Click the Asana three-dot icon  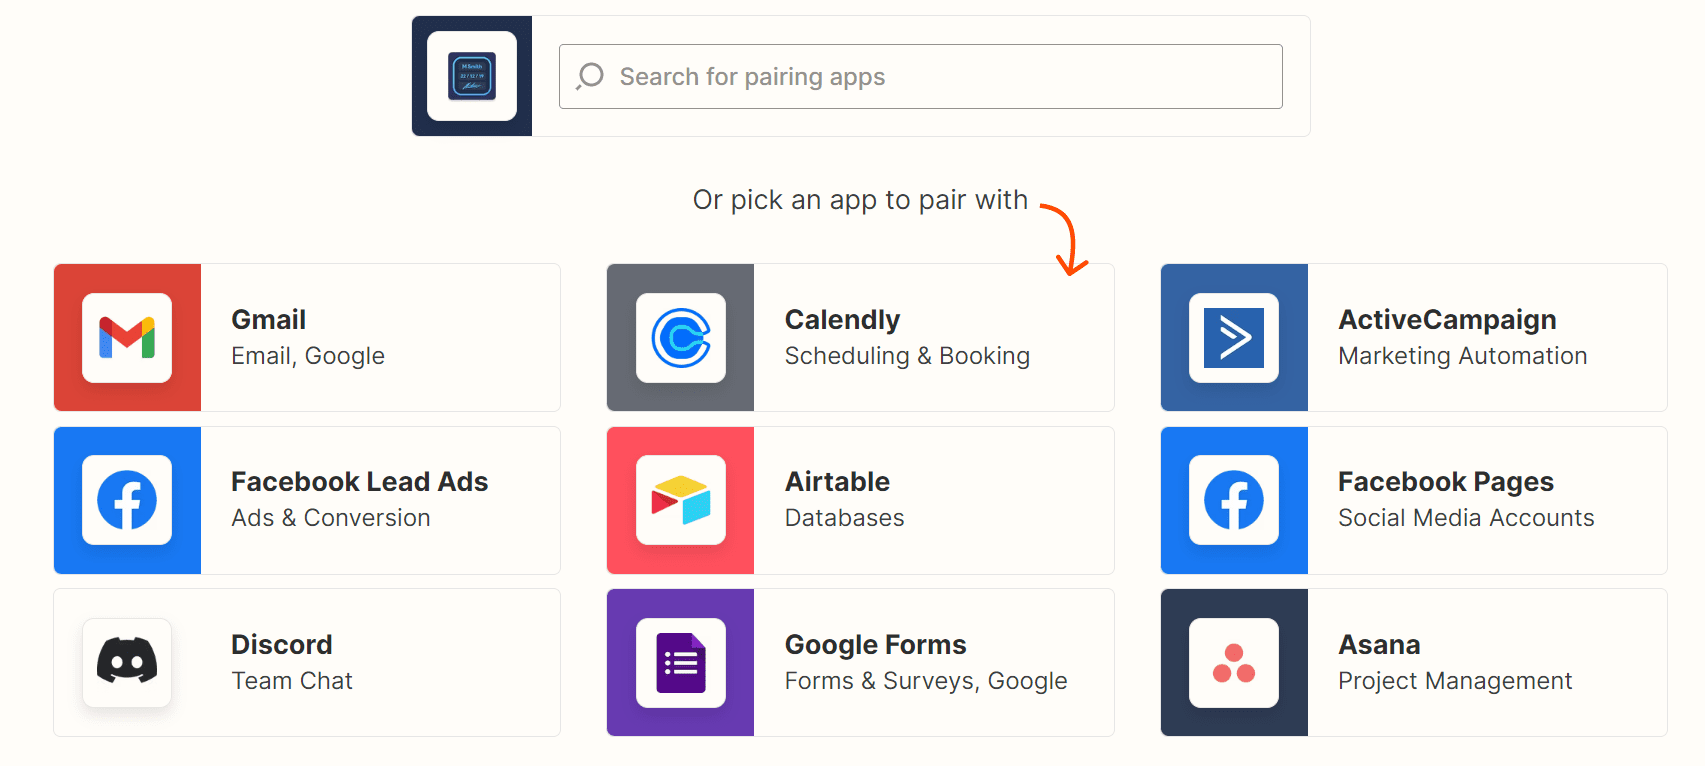pyautogui.click(x=1234, y=663)
